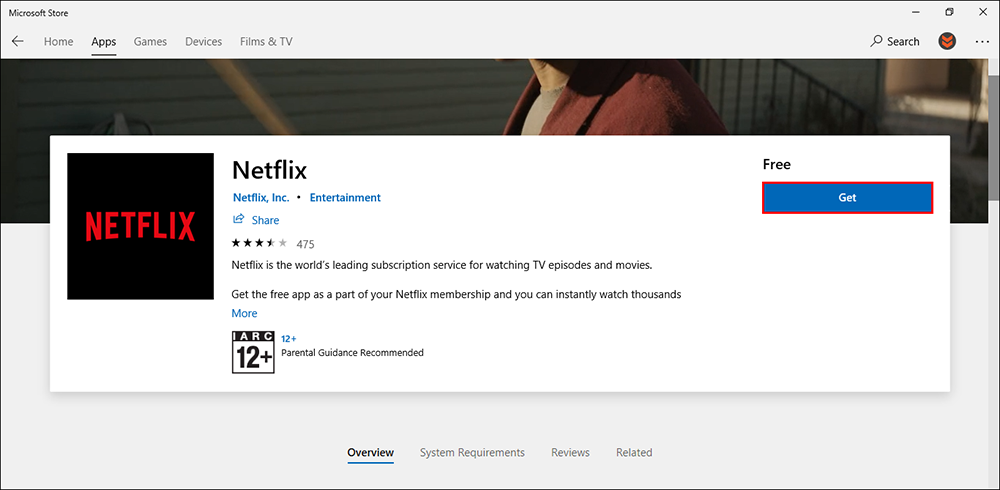The height and width of the screenshot is (490, 1000).
Task: Click the Netflix app logo thumbnail
Action: coord(140,226)
